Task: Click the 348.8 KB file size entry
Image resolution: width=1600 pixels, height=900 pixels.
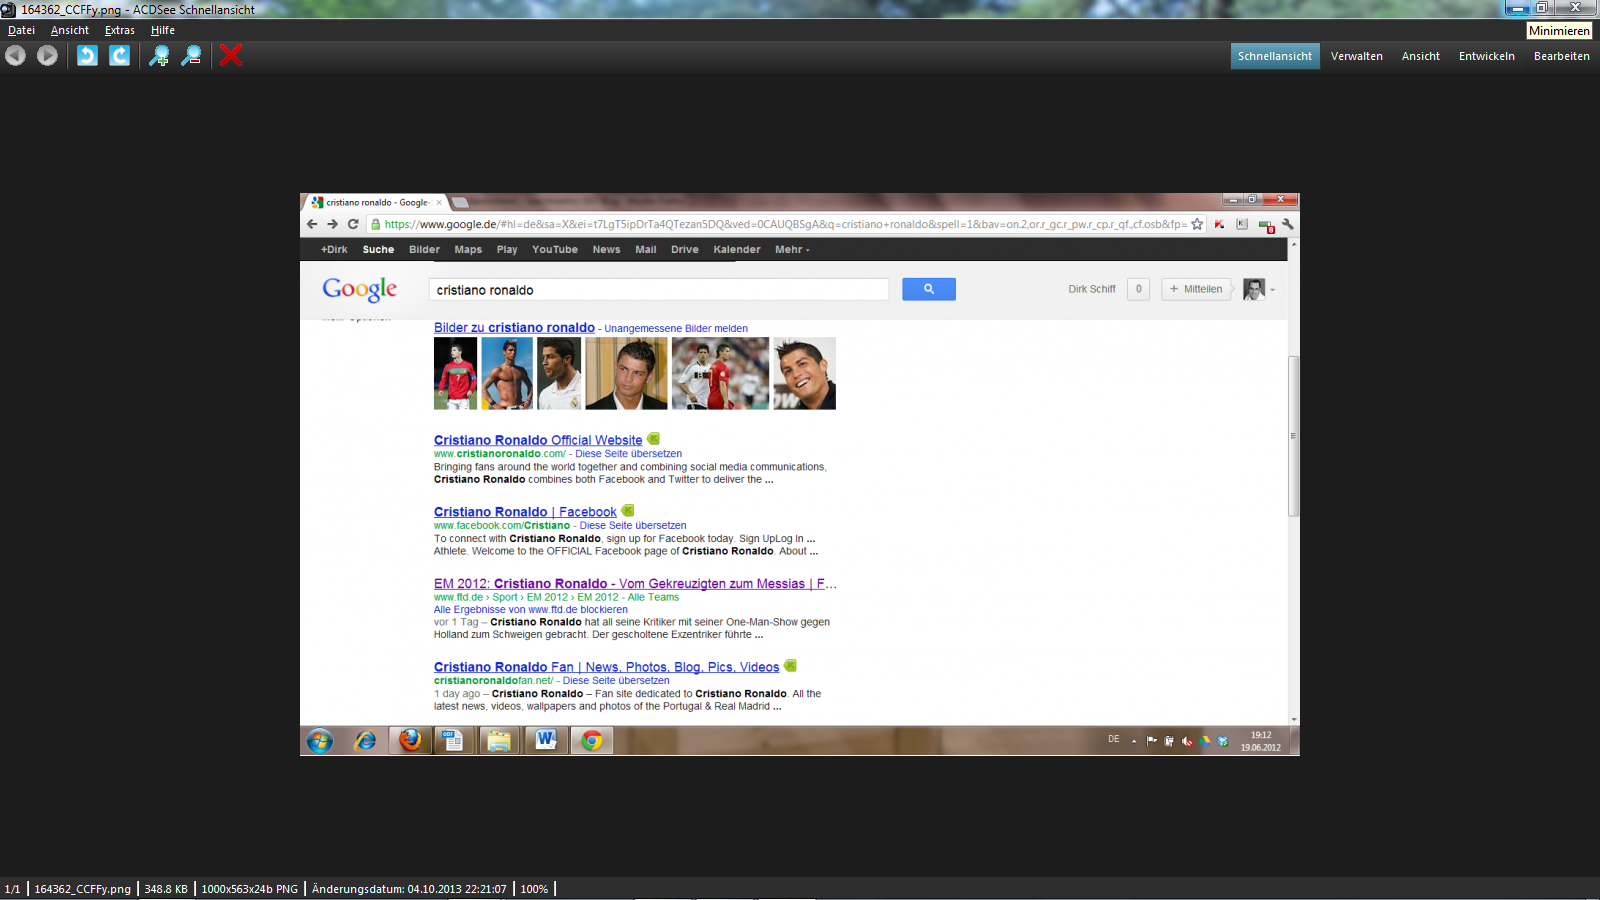Action: point(166,889)
